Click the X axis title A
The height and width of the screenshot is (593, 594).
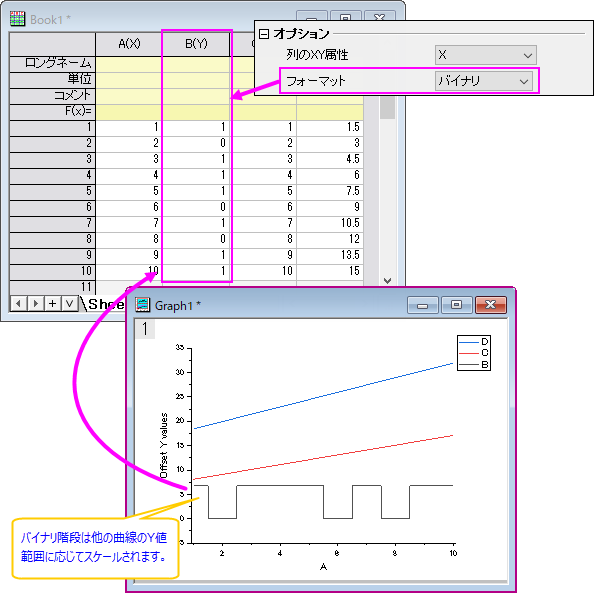[x=323, y=567]
